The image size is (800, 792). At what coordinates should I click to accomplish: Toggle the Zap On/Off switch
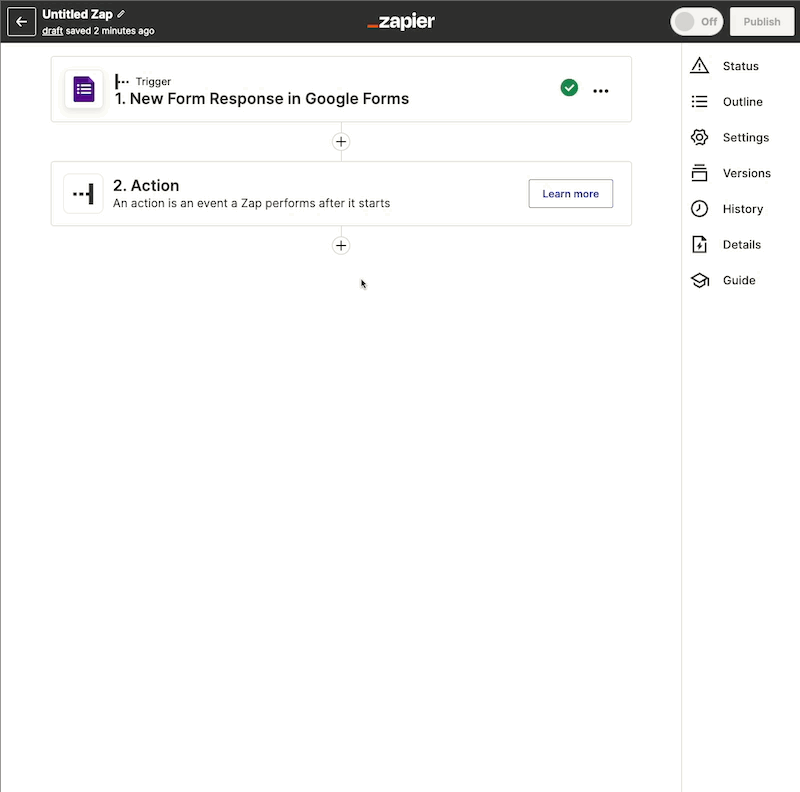tap(696, 21)
